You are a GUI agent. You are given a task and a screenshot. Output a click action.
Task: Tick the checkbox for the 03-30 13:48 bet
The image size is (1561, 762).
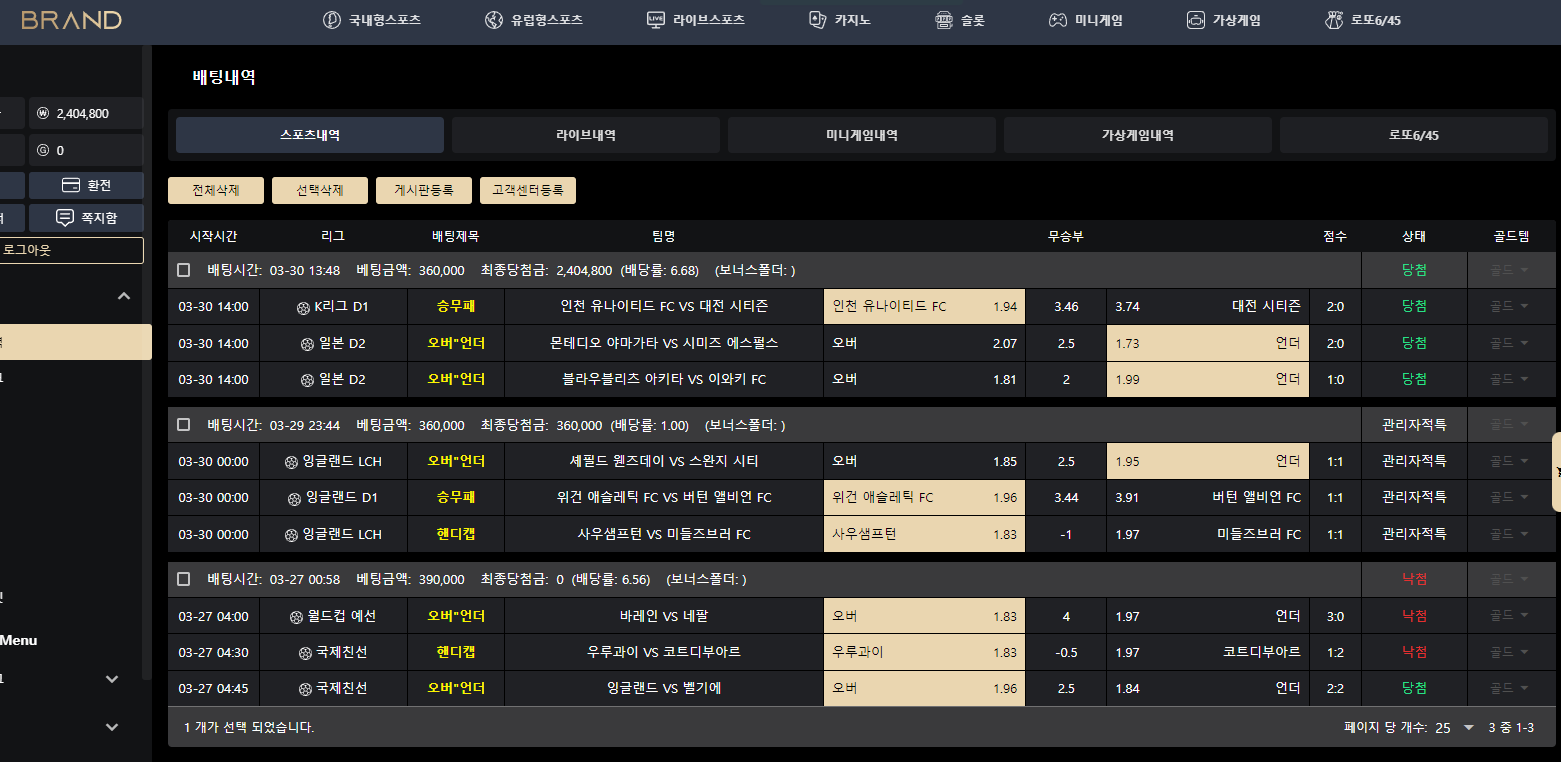[x=184, y=270]
